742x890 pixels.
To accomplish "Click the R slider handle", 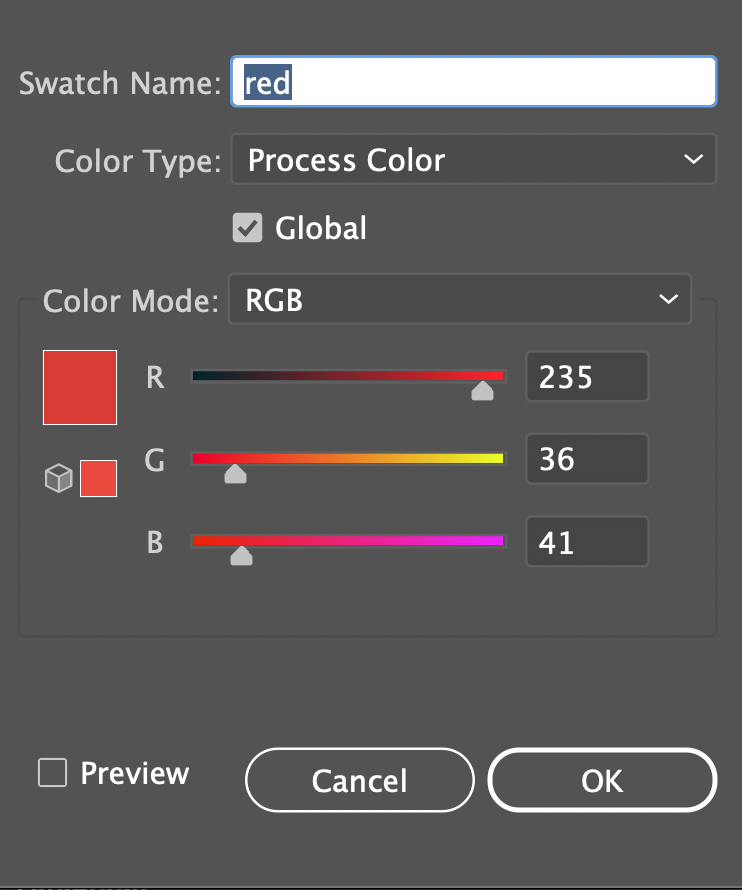I will 483,391.
